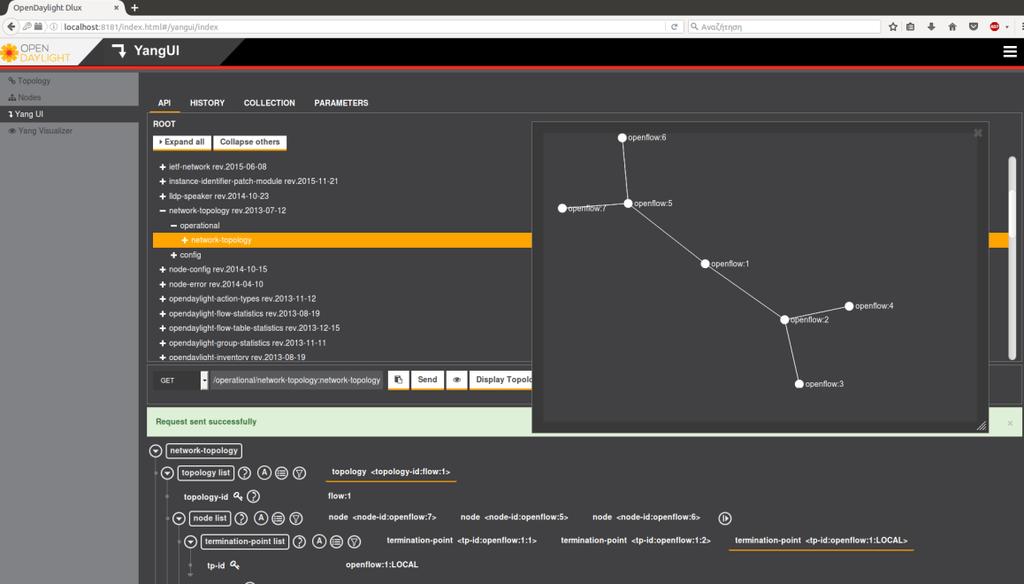Click the vertical scrollbar right of popup
1024x584 pixels.
click(x=1012, y=257)
